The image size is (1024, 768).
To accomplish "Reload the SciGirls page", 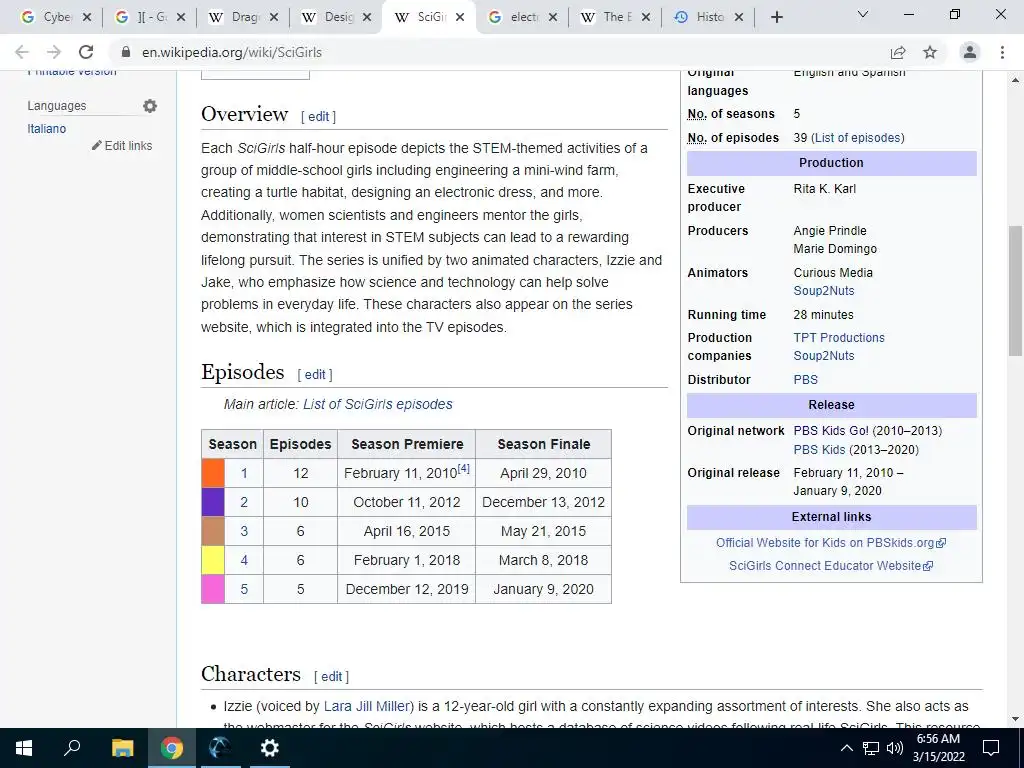I will (86, 52).
